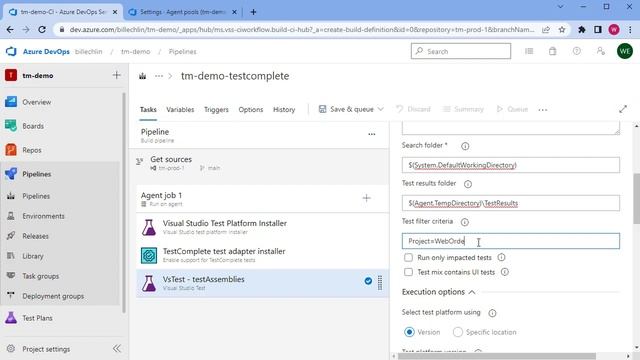
Task: Switch to Settings Agent pools browser tab
Action: point(182,12)
